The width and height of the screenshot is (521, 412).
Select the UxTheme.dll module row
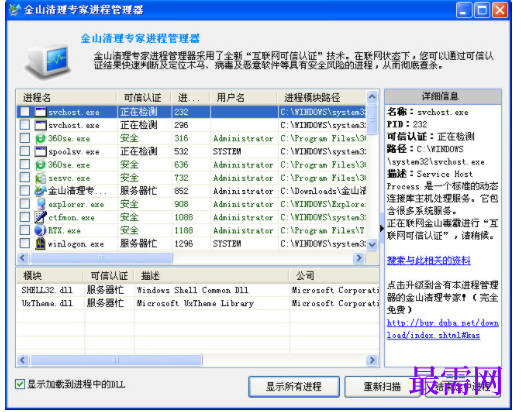pos(198,303)
